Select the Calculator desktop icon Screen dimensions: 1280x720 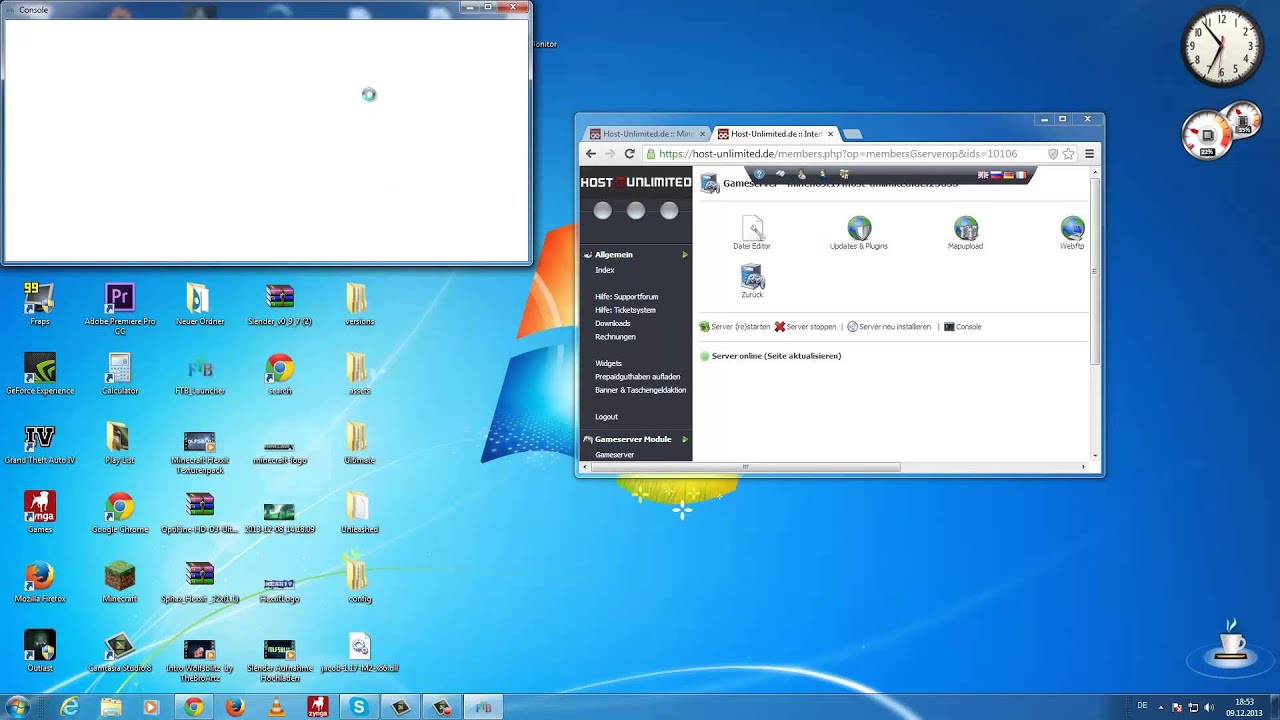(x=120, y=373)
